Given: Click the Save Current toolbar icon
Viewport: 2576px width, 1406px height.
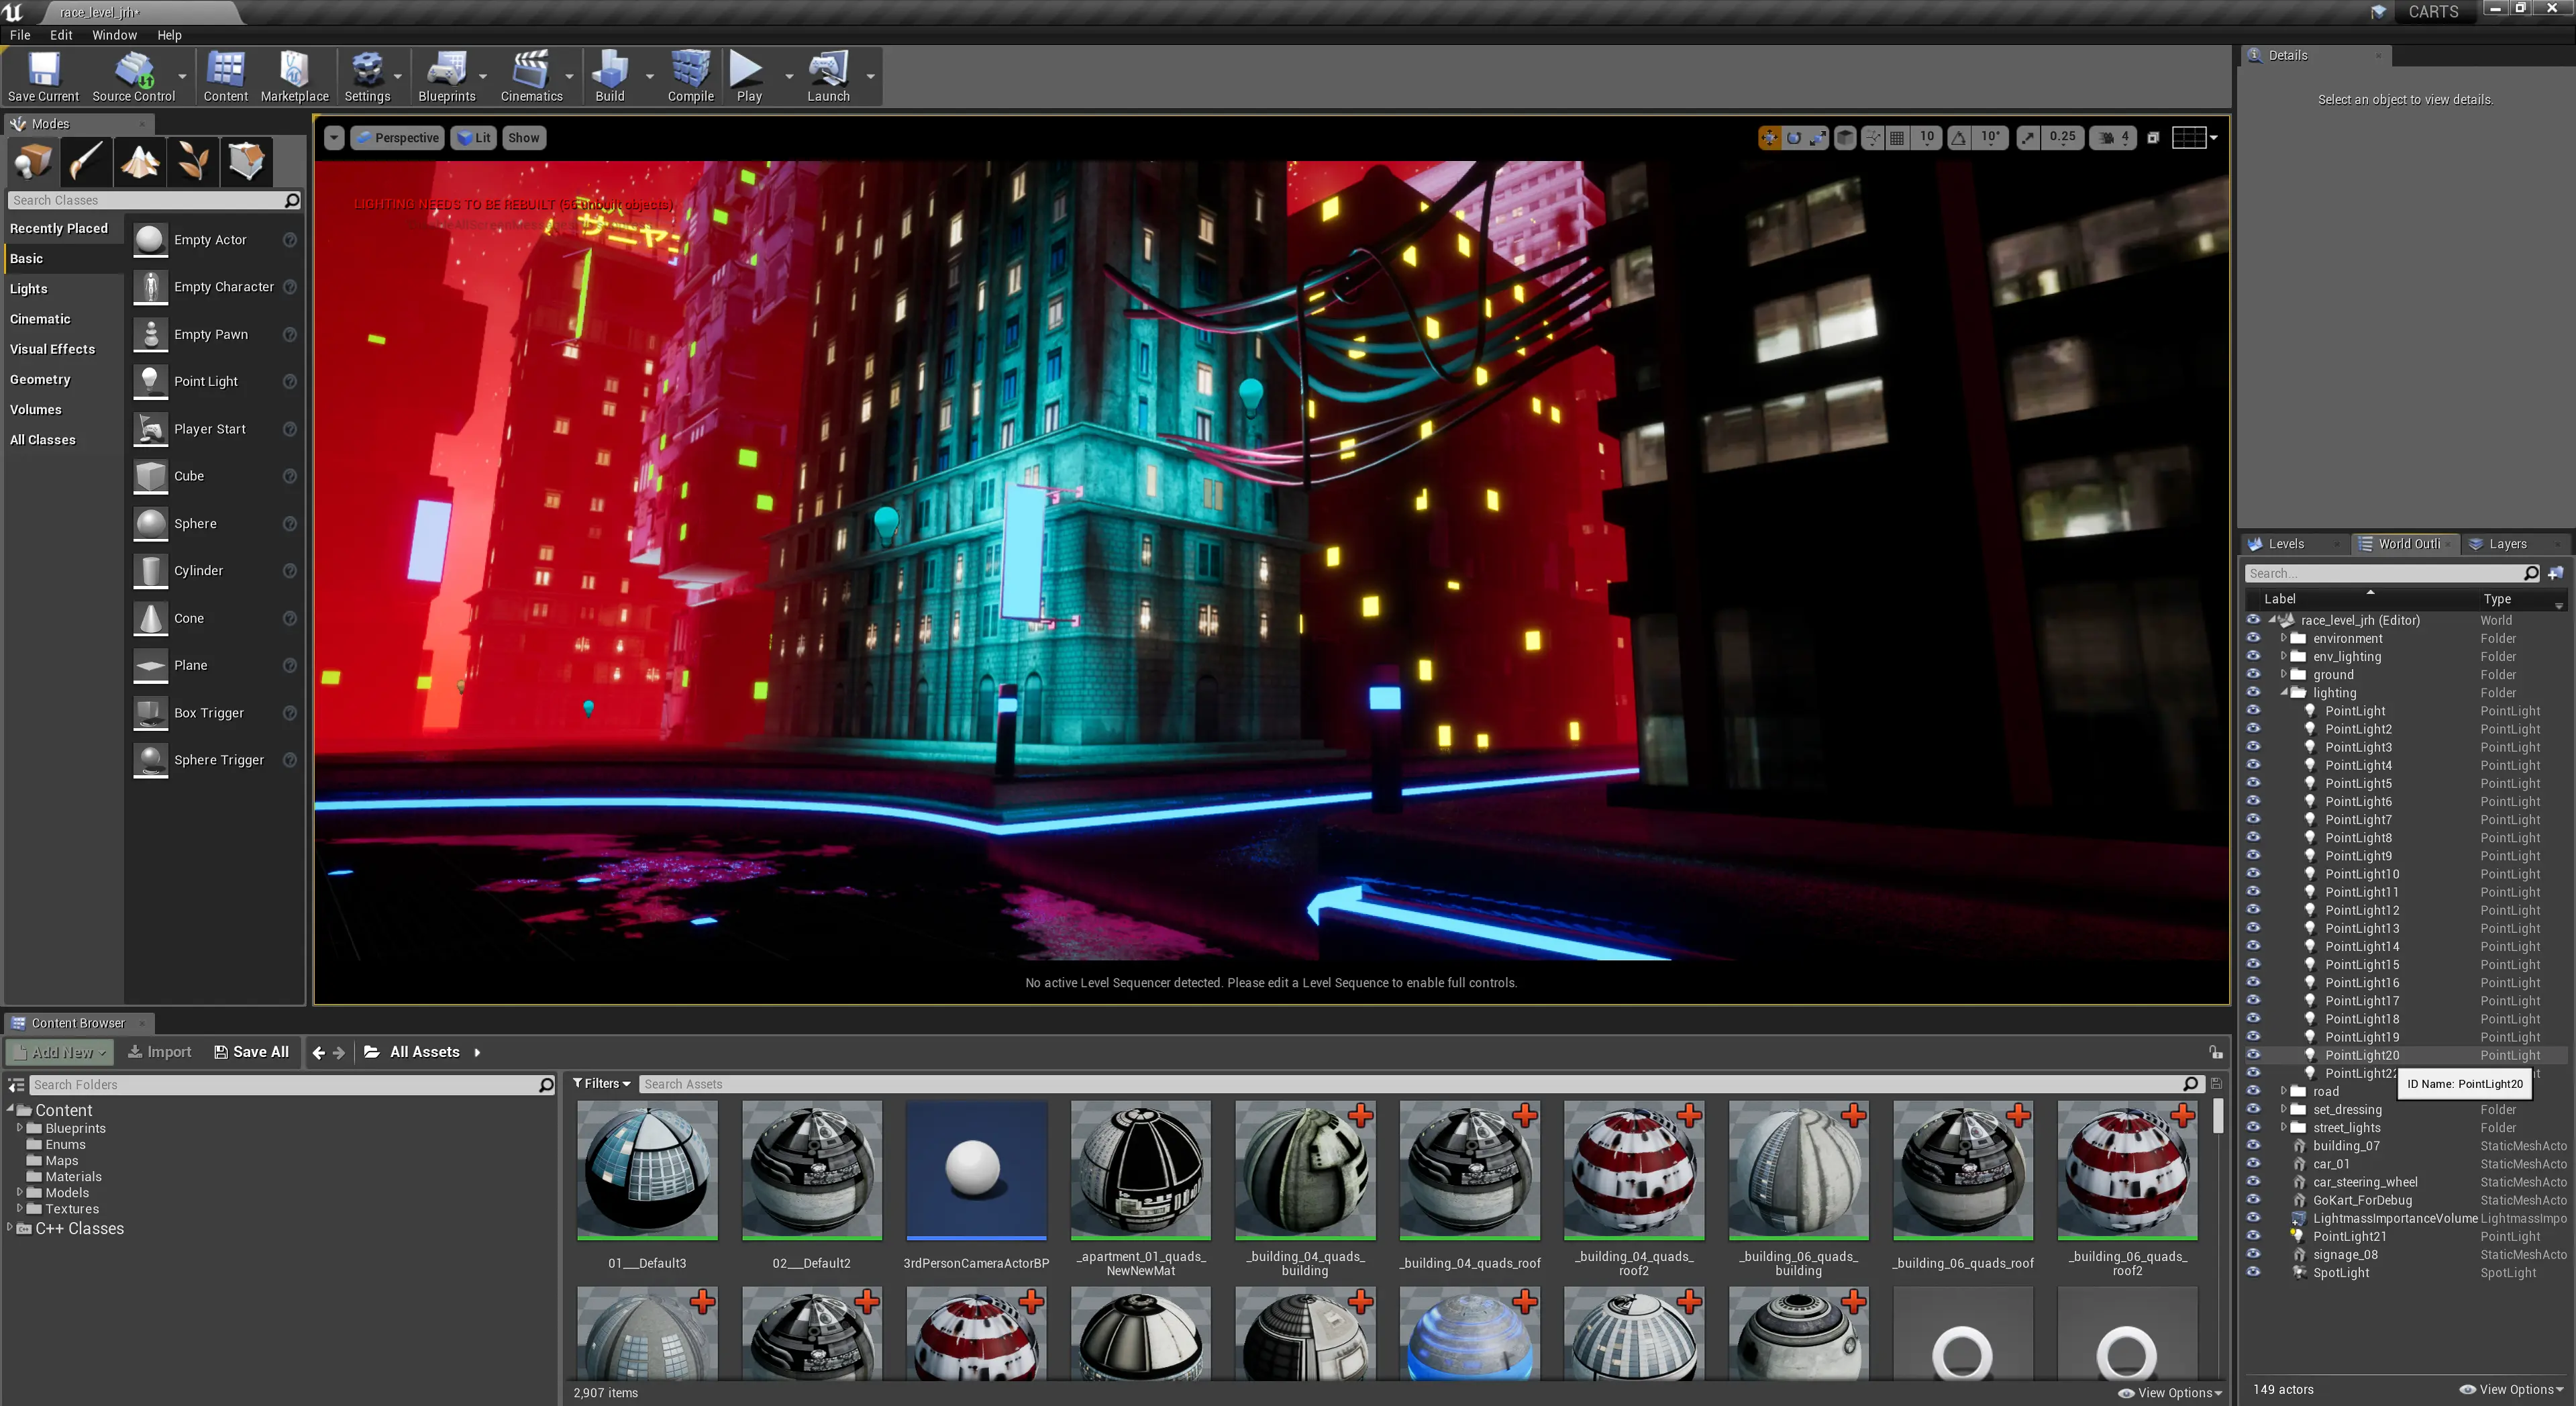Looking at the screenshot, I should pyautogui.click(x=43, y=69).
